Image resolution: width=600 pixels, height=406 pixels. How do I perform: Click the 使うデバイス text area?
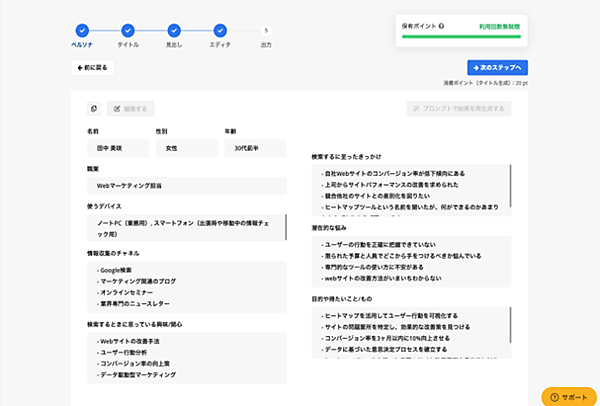click(185, 228)
